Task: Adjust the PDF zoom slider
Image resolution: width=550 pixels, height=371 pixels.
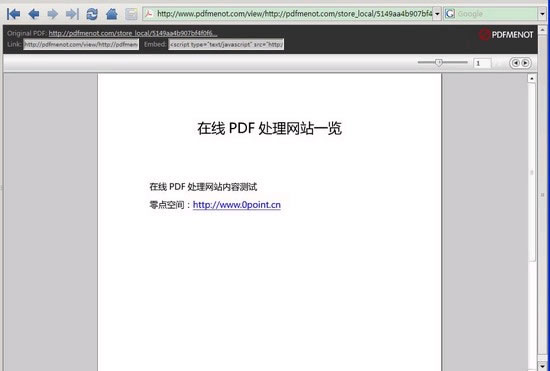Action: (x=438, y=62)
